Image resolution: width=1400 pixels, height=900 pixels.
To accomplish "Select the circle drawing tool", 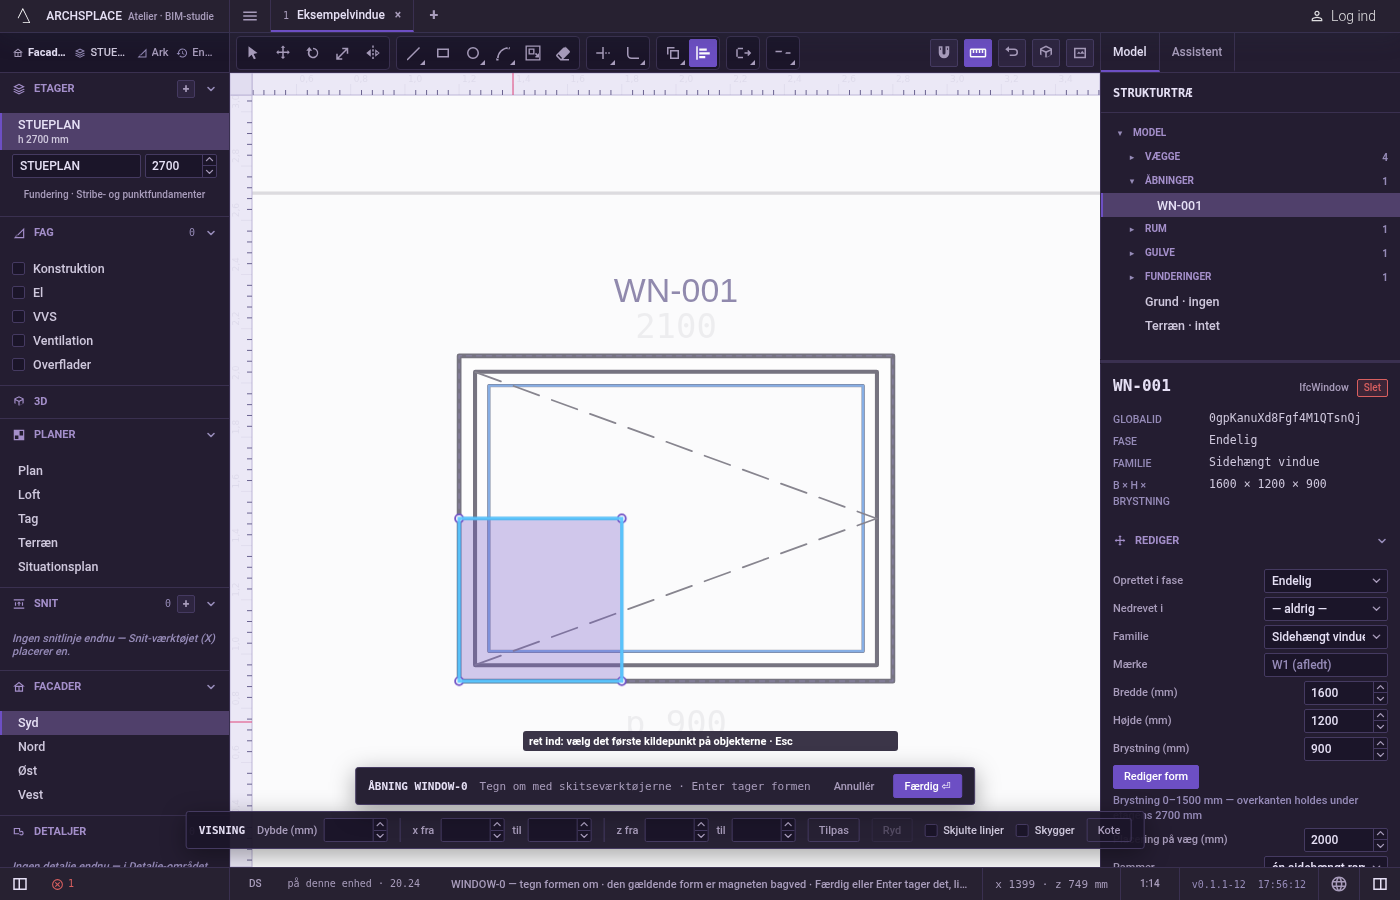I will pos(473,53).
